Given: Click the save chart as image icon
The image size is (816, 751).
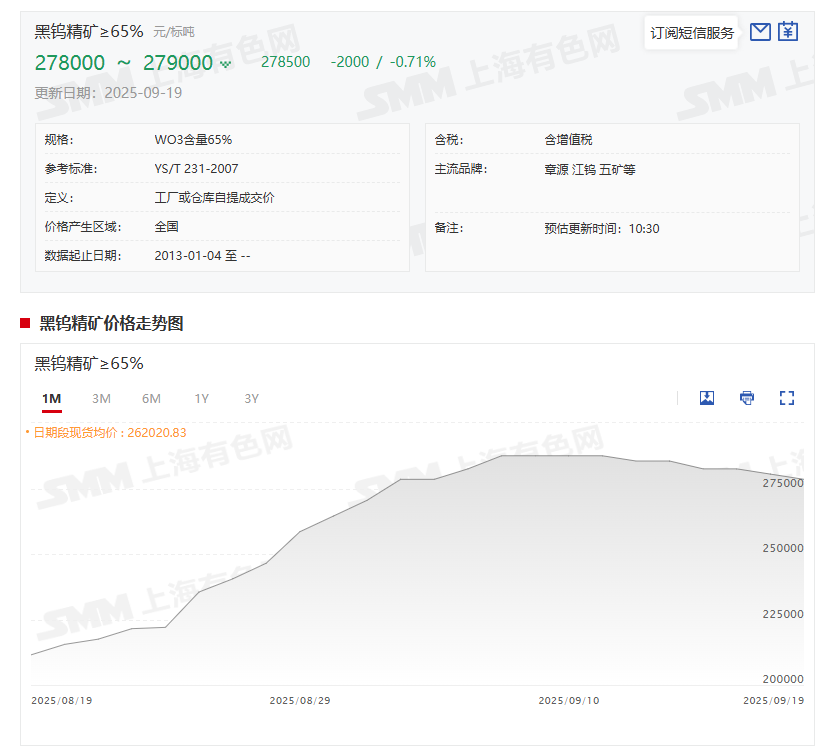Looking at the screenshot, I should pos(707,398).
